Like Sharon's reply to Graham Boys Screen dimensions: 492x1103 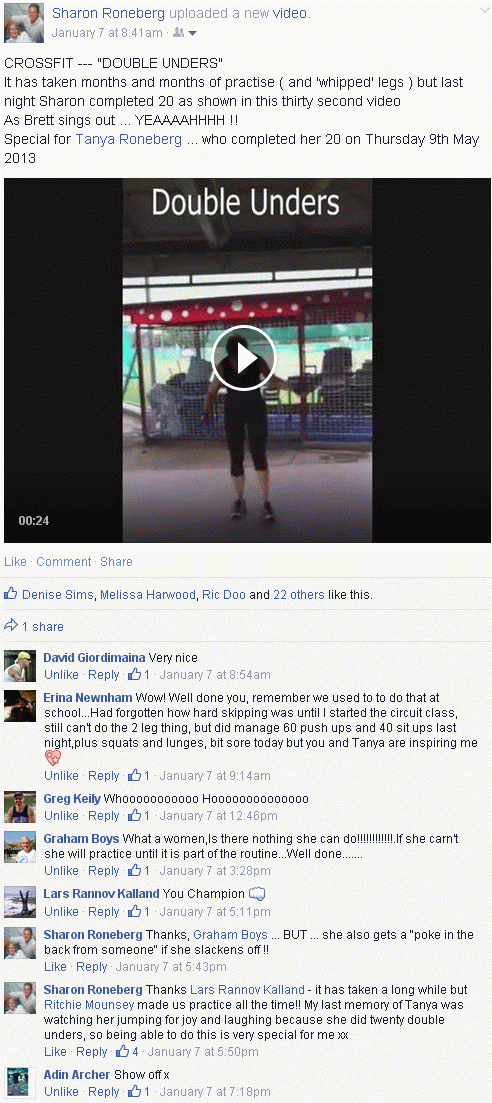click(x=55, y=966)
